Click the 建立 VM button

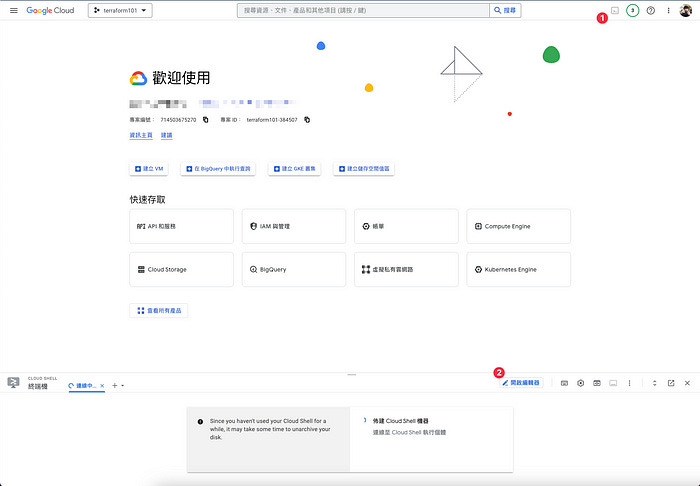(x=149, y=169)
